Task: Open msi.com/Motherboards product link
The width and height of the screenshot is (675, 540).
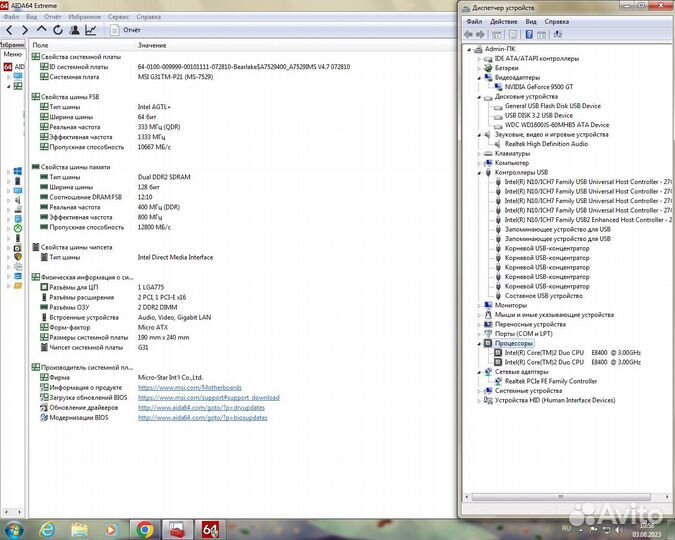Action: pos(189,388)
